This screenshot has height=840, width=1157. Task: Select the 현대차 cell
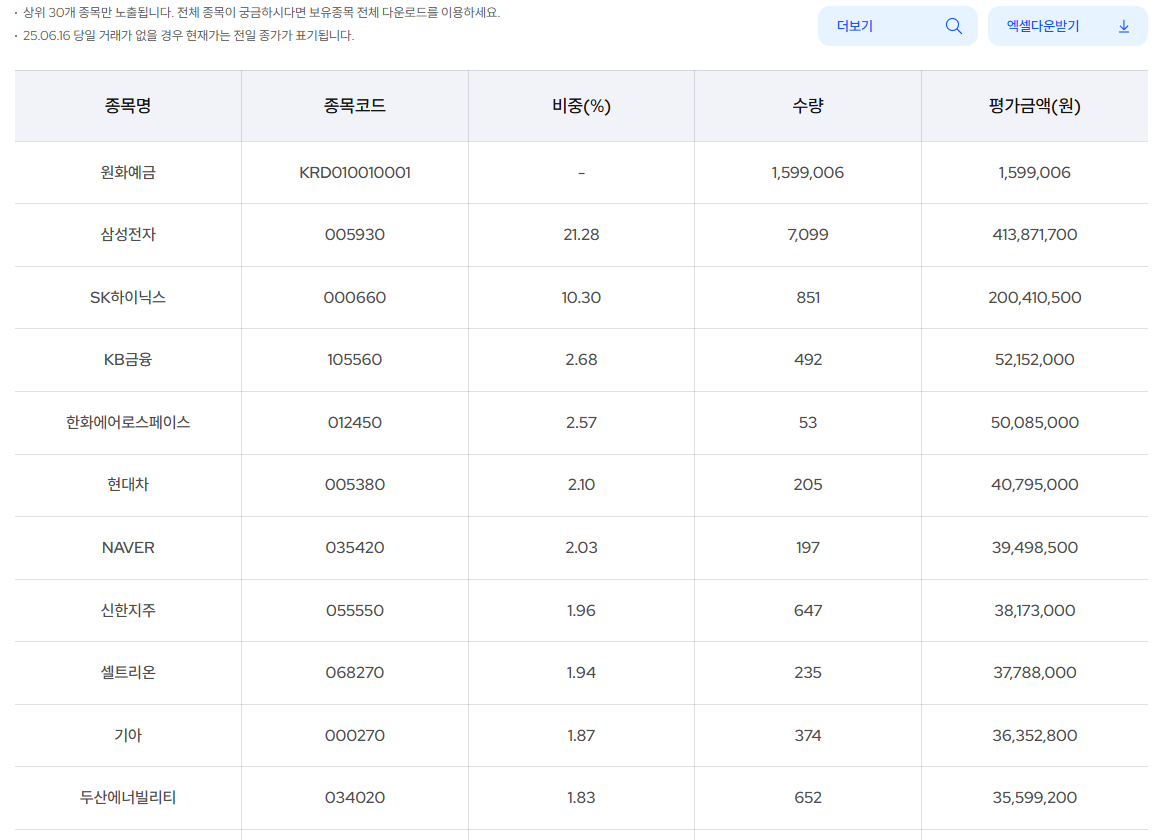128,484
